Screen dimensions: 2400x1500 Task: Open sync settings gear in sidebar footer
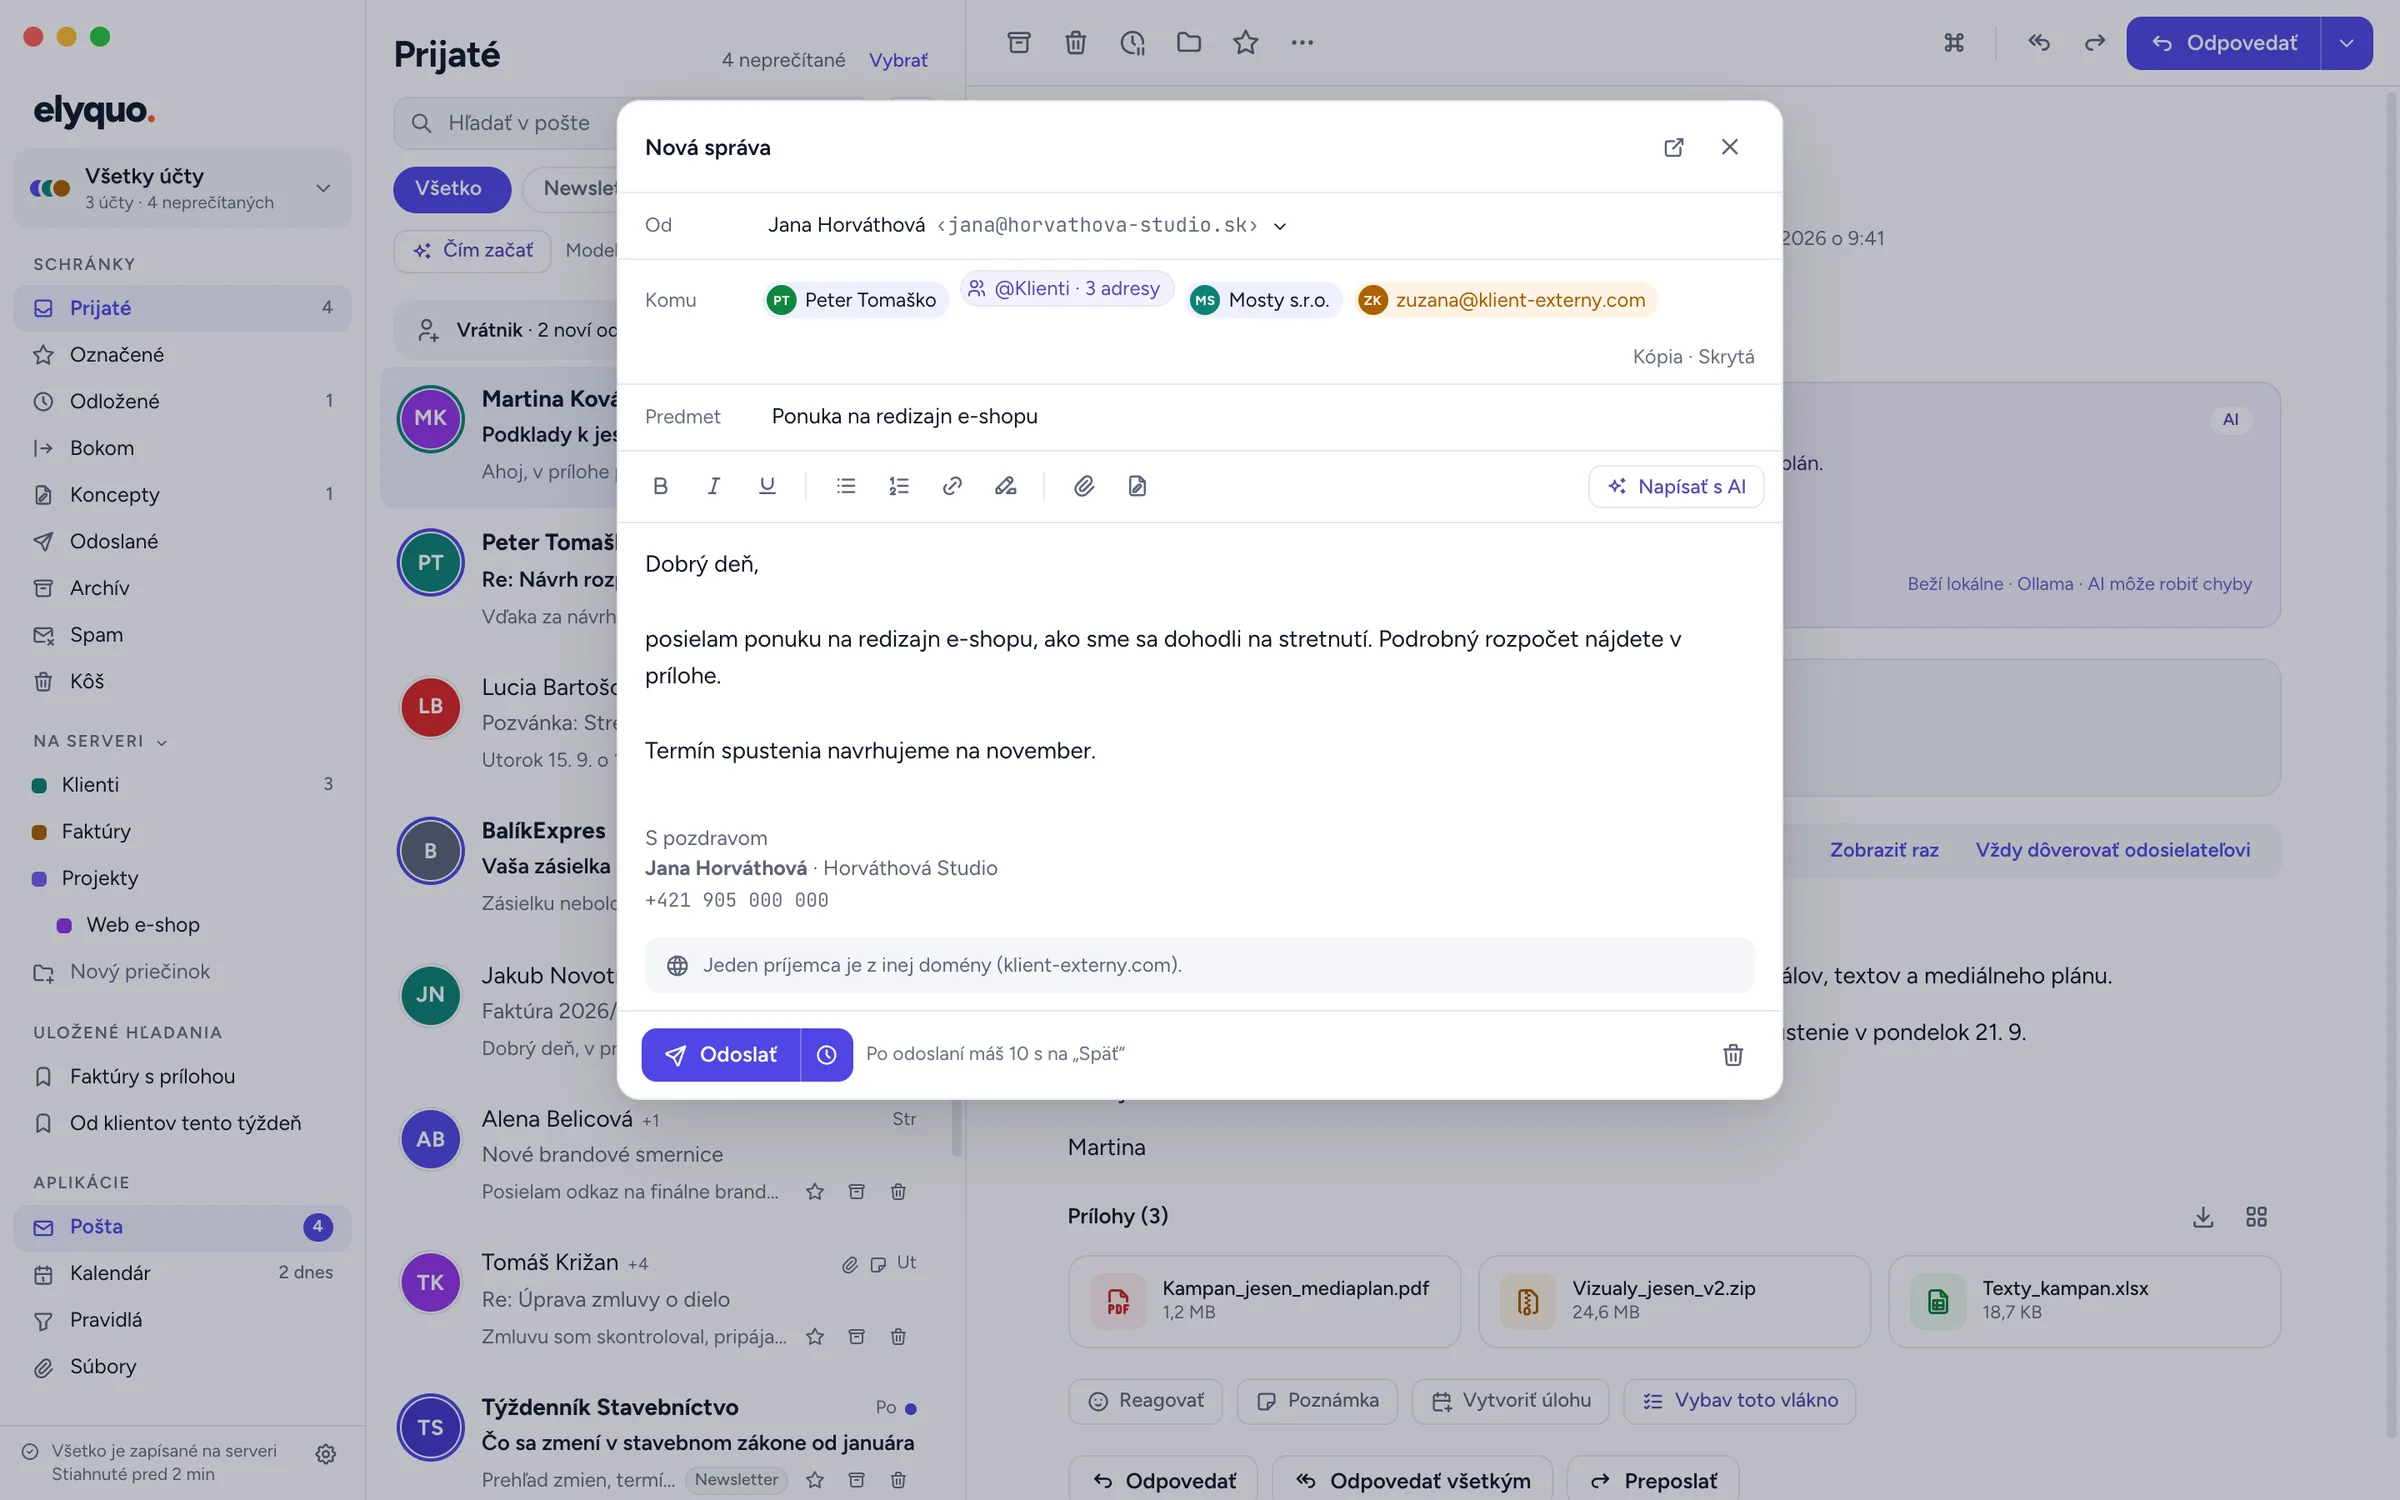[326, 1454]
